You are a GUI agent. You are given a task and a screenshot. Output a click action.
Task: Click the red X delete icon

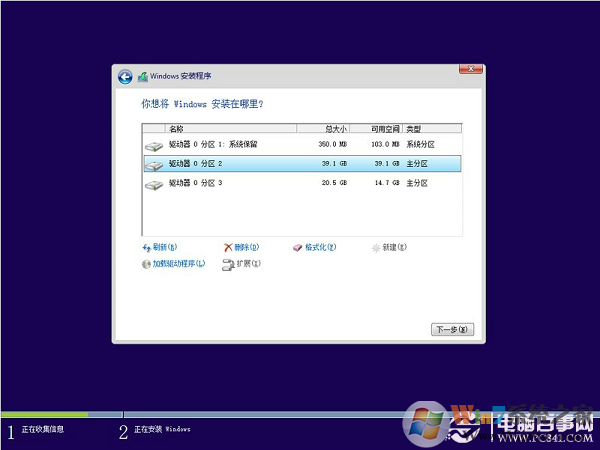pos(228,247)
